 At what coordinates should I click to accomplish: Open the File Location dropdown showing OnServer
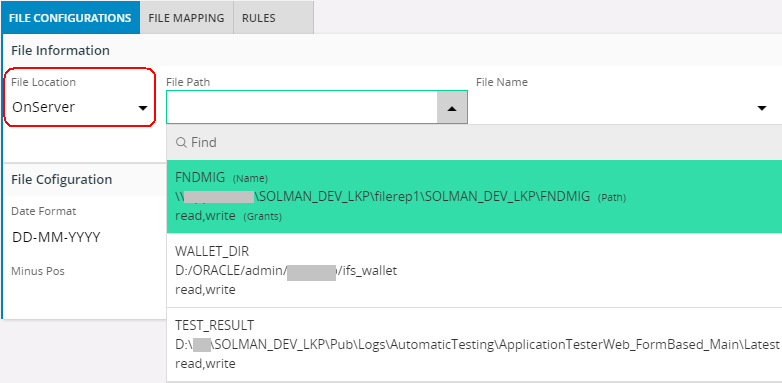pos(80,107)
